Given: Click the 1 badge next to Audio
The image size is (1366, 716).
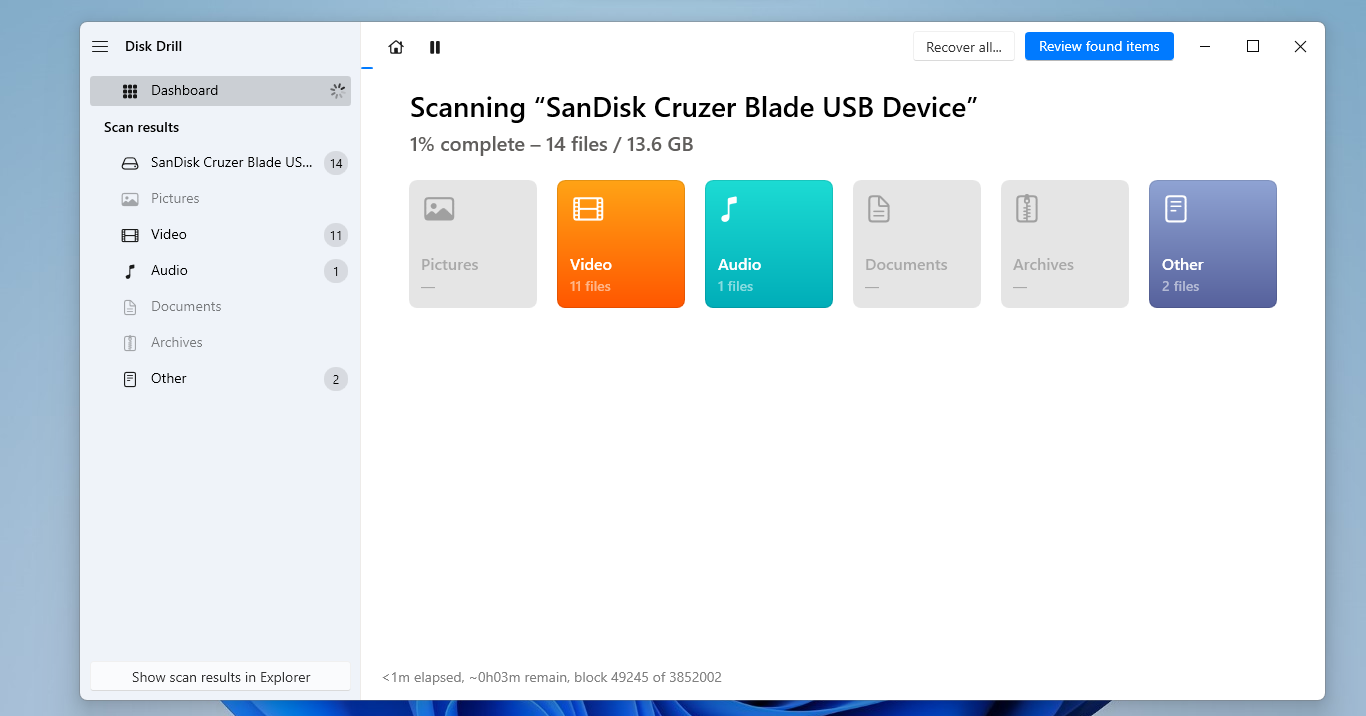Looking at the screenshot, I should (x=336, y=271).
